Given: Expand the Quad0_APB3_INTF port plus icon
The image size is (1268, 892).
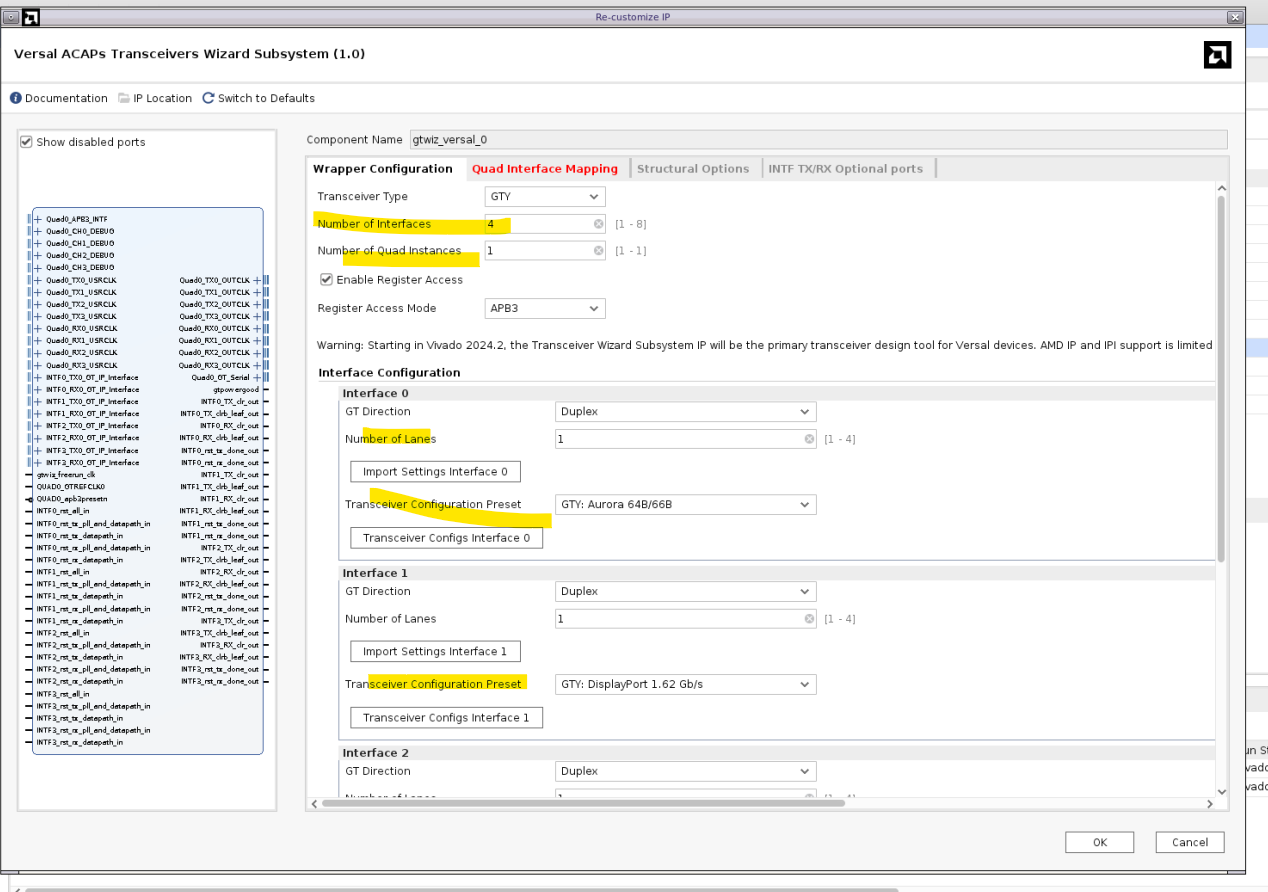Looking at the screenshot, I should [38, 218].
